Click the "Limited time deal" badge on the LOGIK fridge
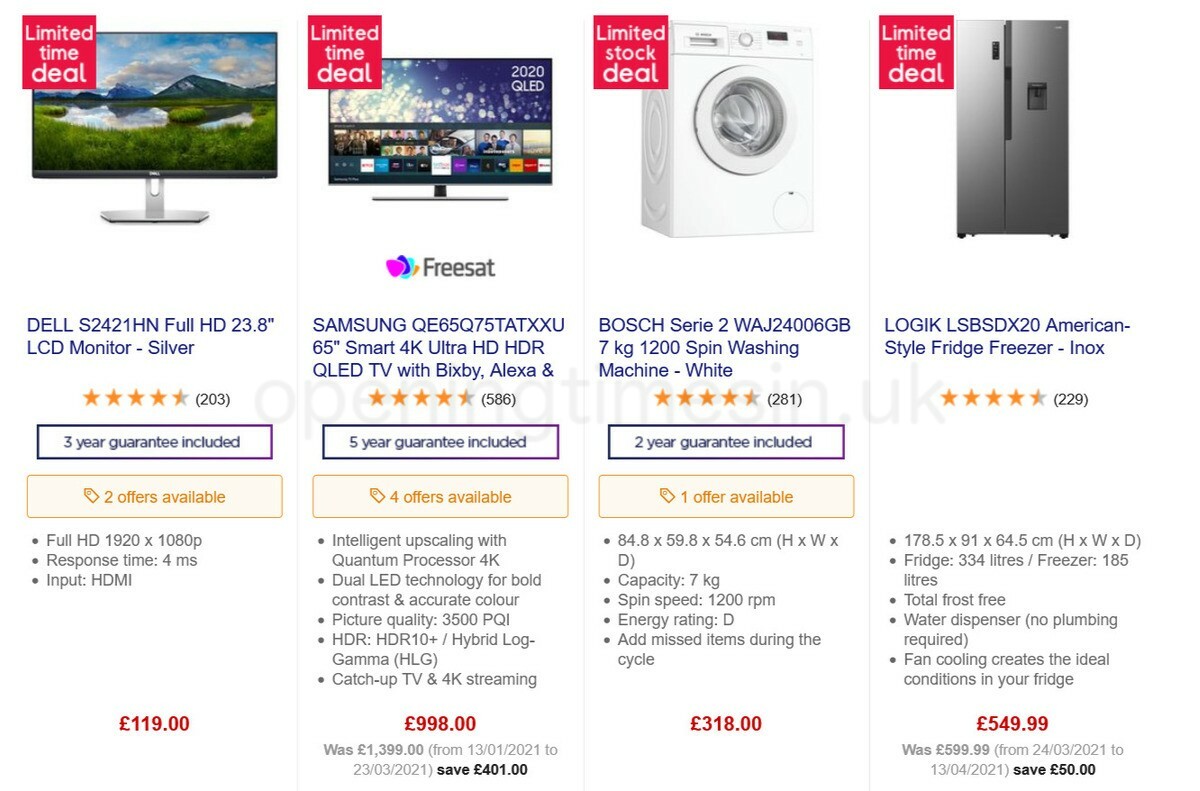The height and width of the screenshot is (791, 1200). [x=915, y=54]
